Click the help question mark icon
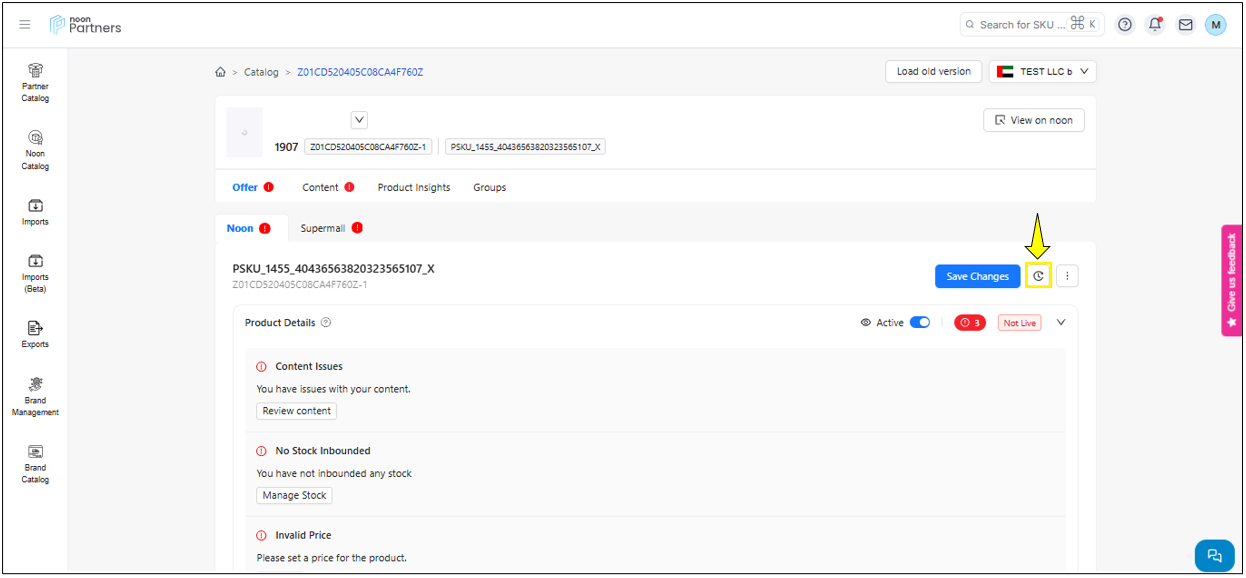This screenshot has height=578, width=1246. 1125,25
